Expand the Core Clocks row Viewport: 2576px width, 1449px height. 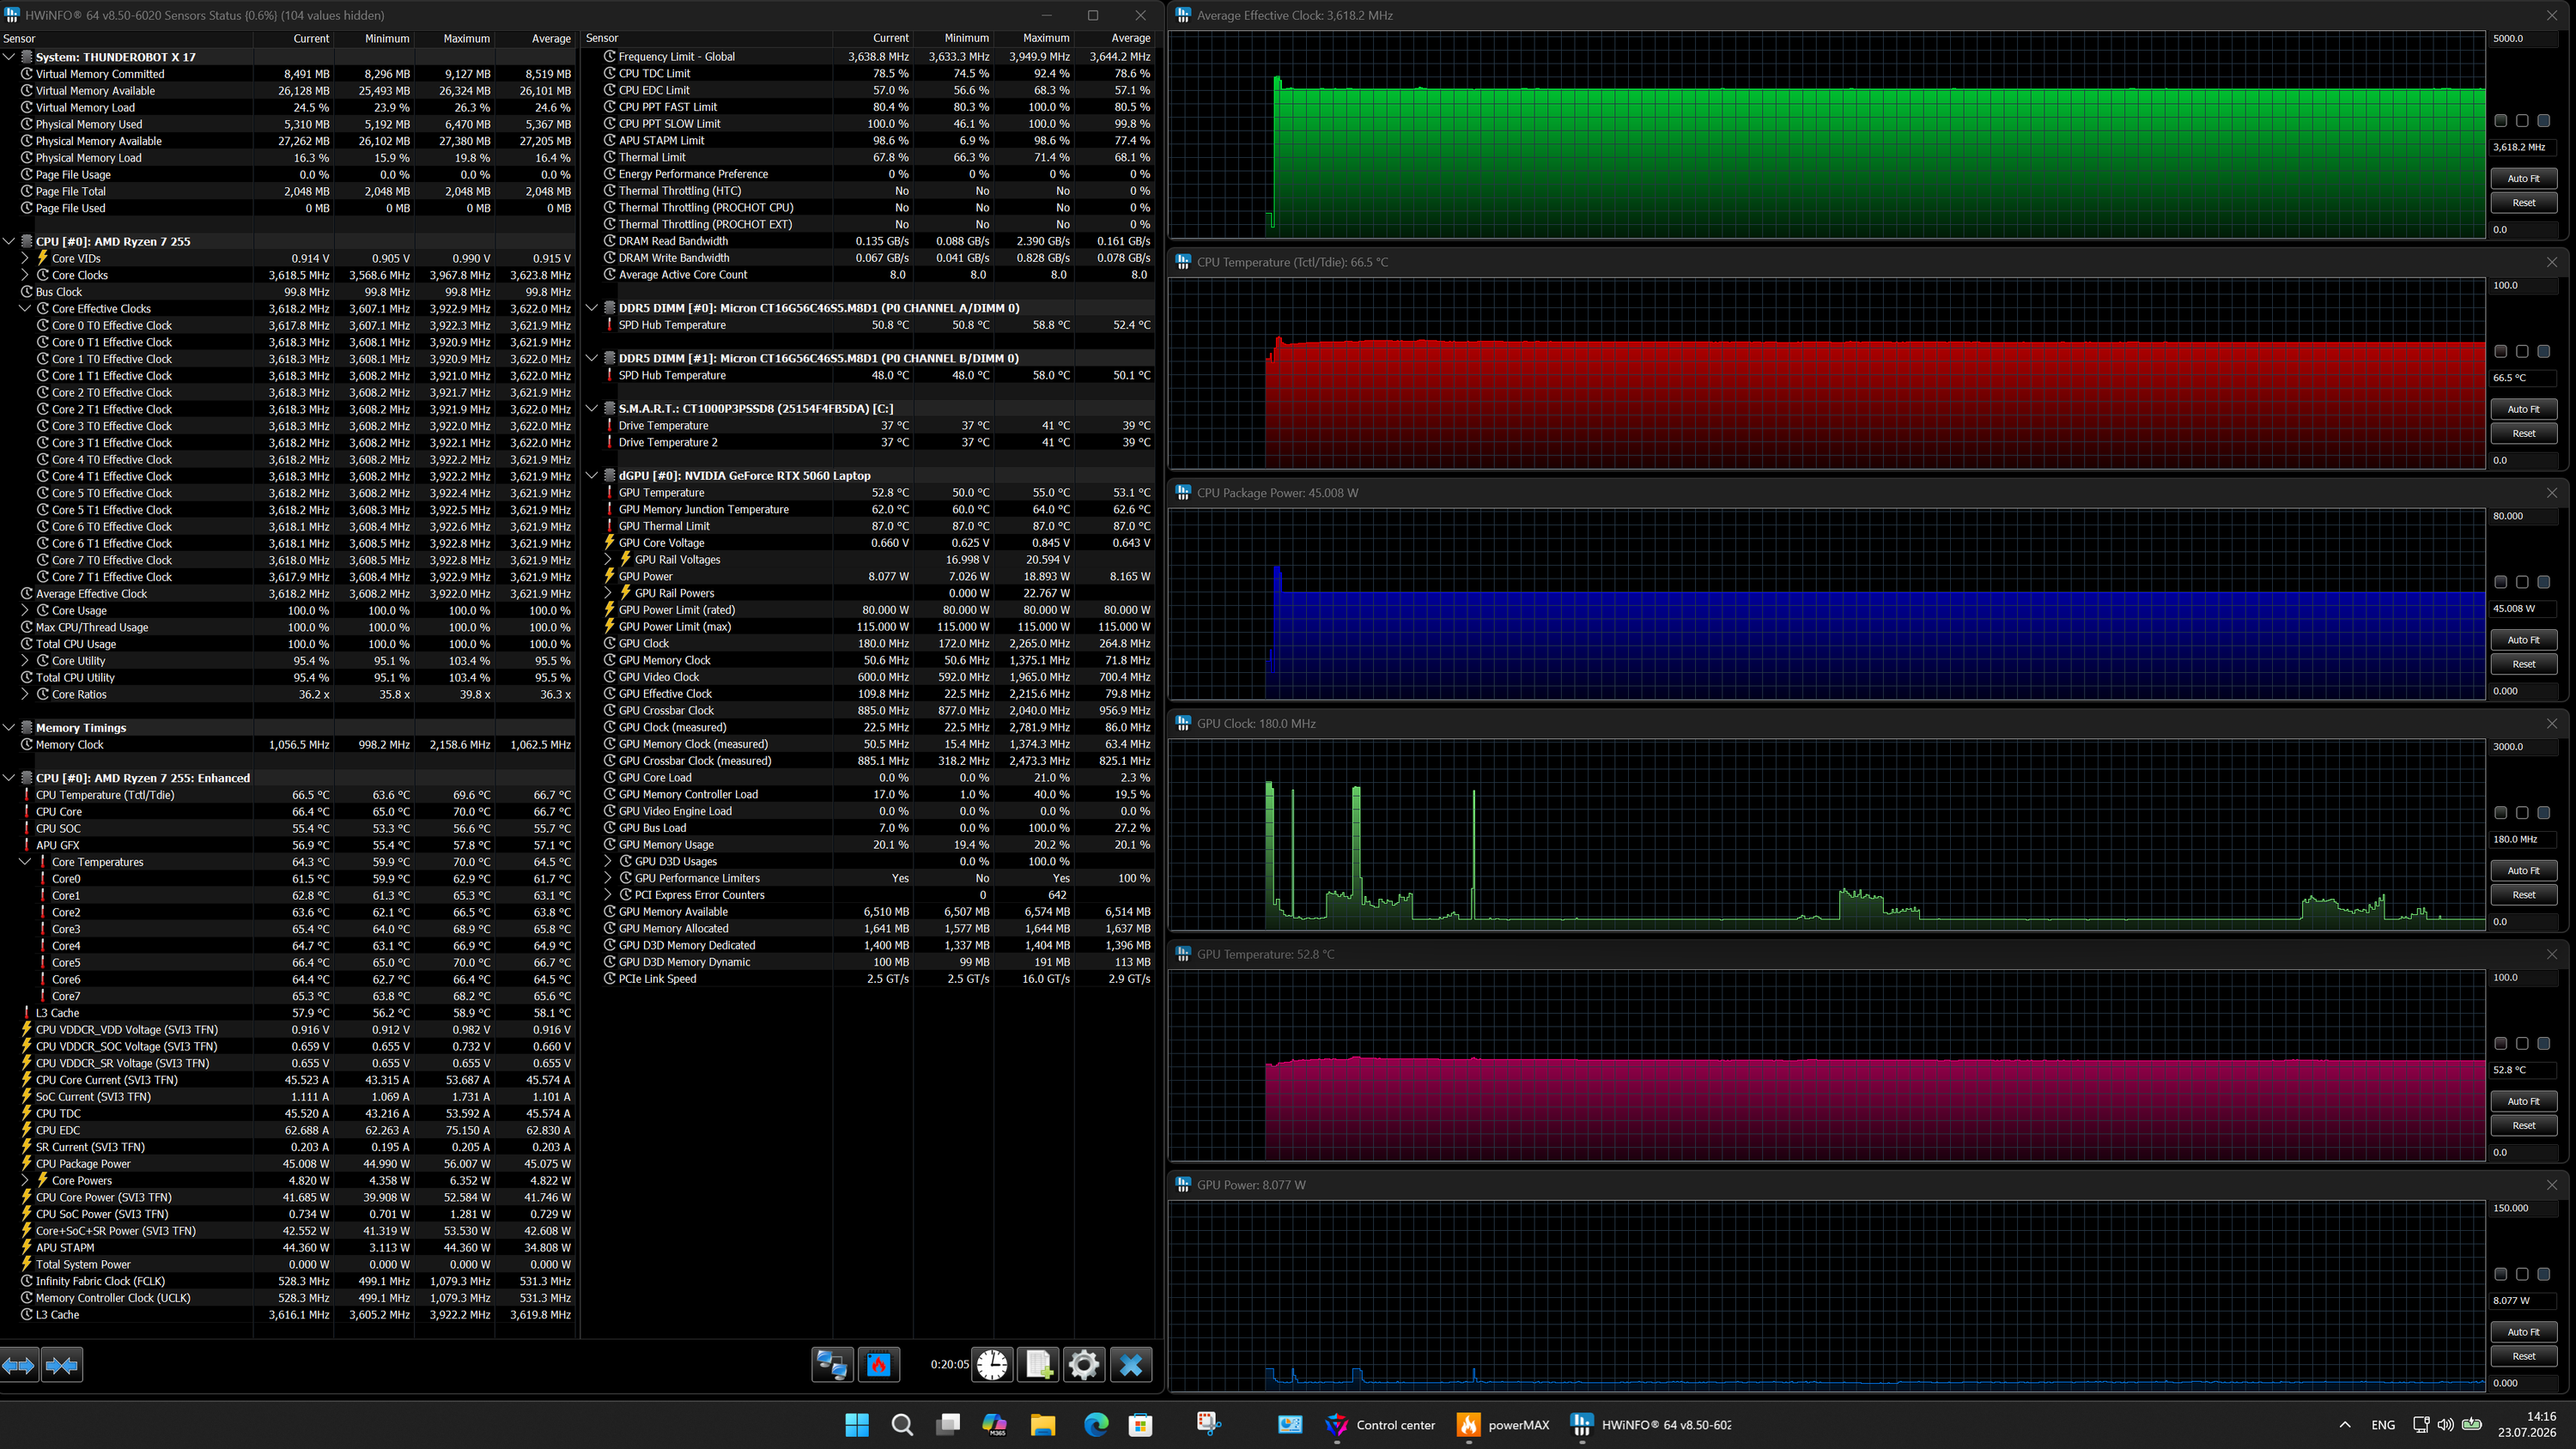click(25, 275)
